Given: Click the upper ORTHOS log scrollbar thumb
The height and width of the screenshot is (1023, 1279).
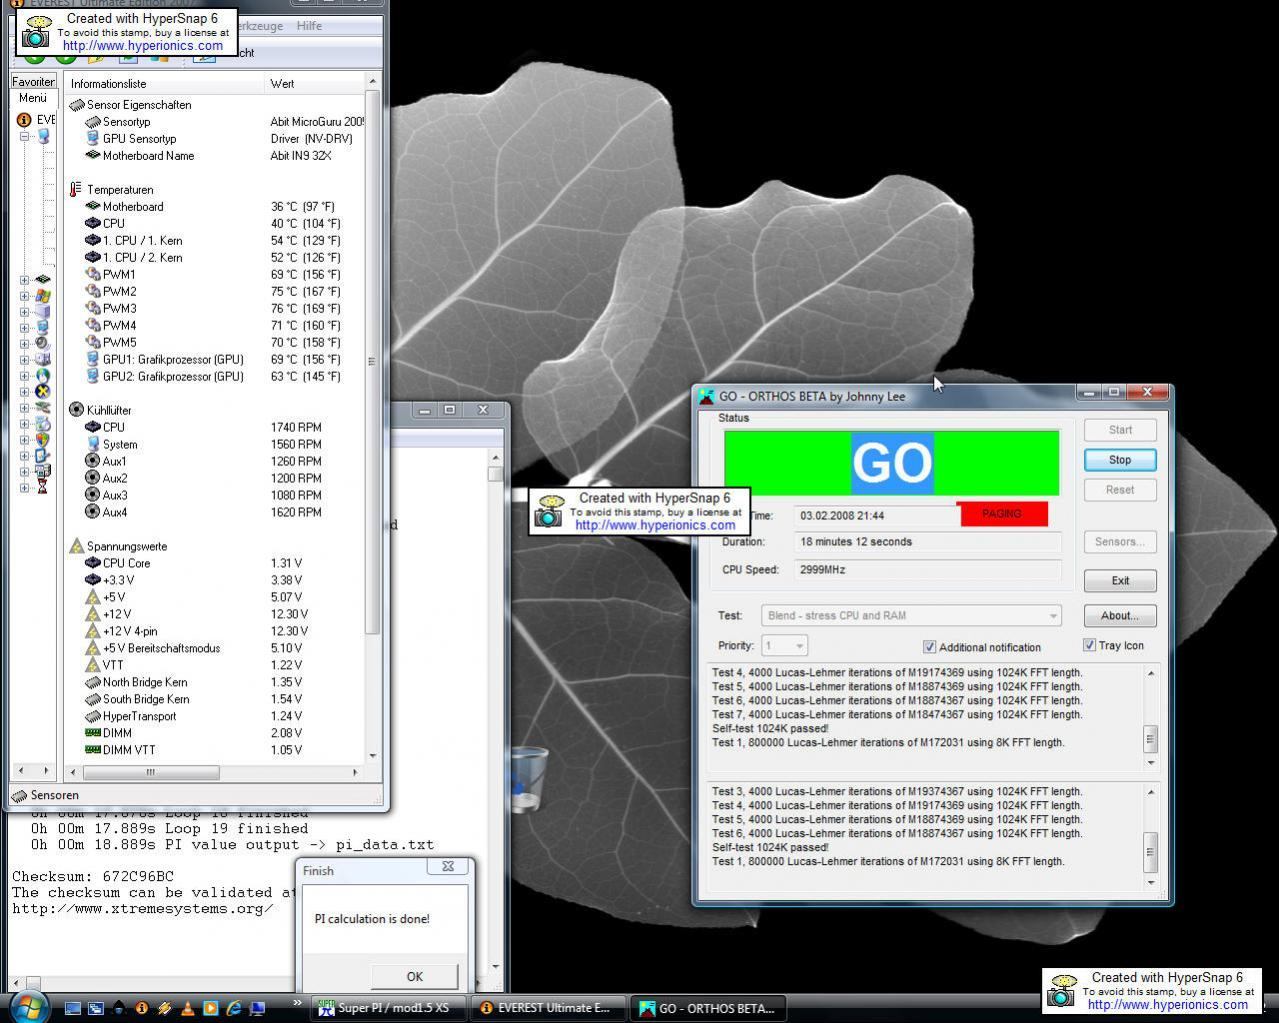Looking at the screenshot, I should [x=1150, y=740].
